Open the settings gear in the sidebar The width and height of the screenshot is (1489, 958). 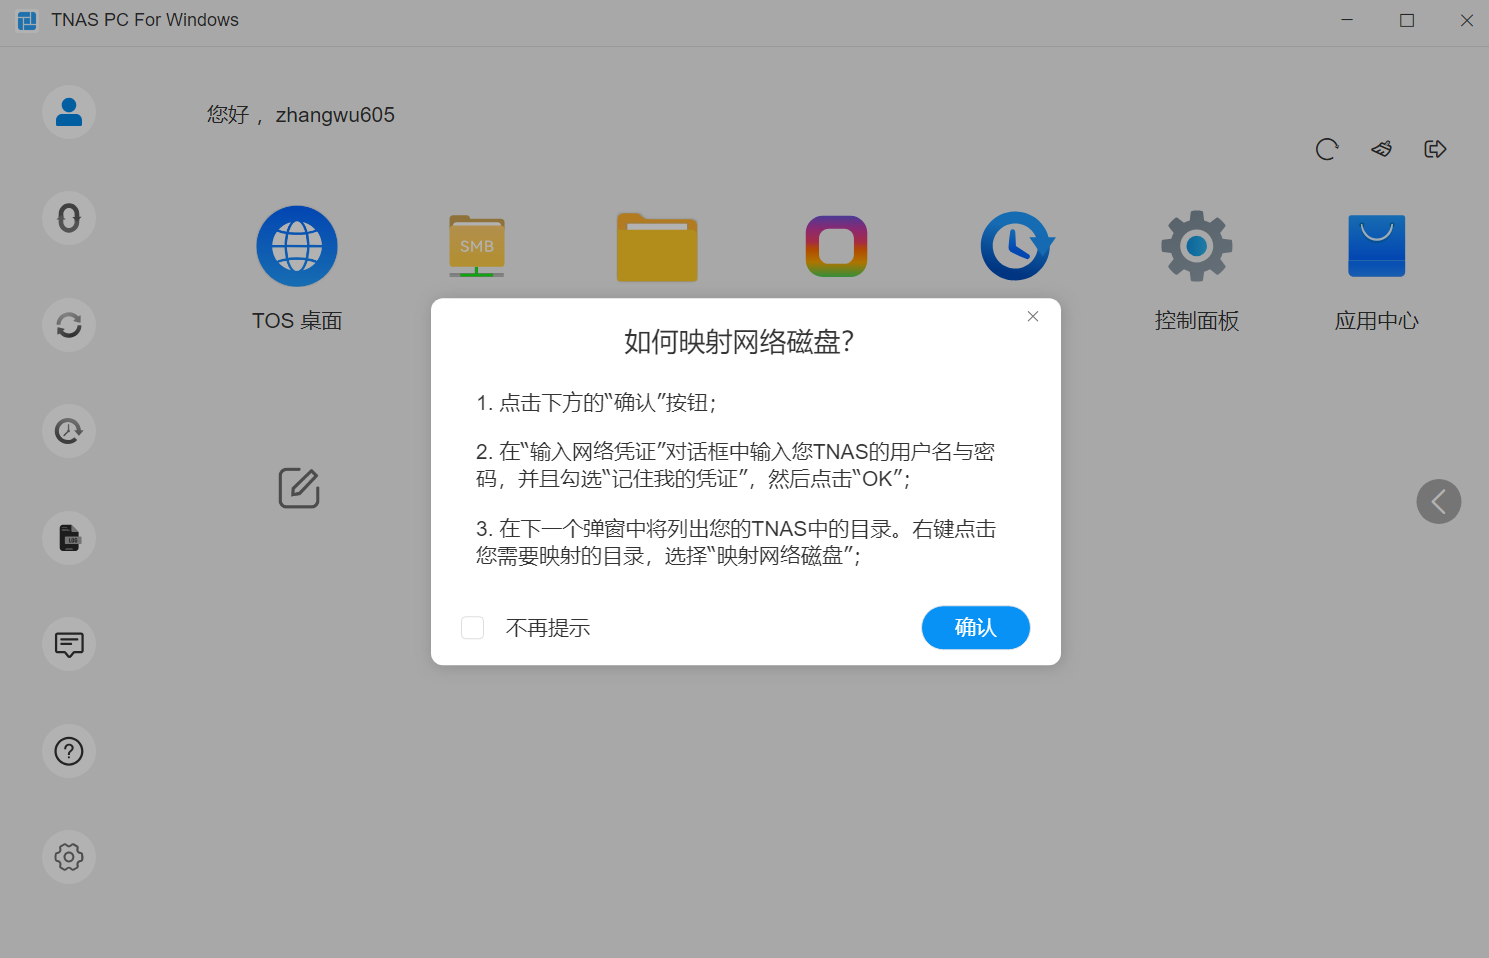69,857
